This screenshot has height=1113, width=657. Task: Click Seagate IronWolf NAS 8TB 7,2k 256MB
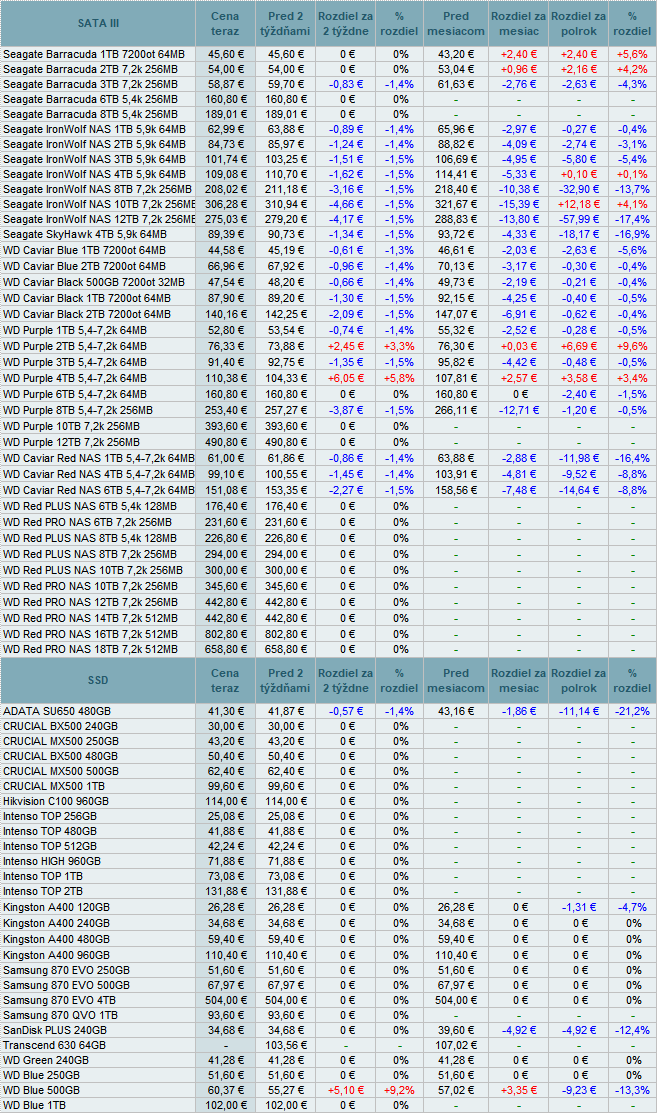tap(97, 189)
